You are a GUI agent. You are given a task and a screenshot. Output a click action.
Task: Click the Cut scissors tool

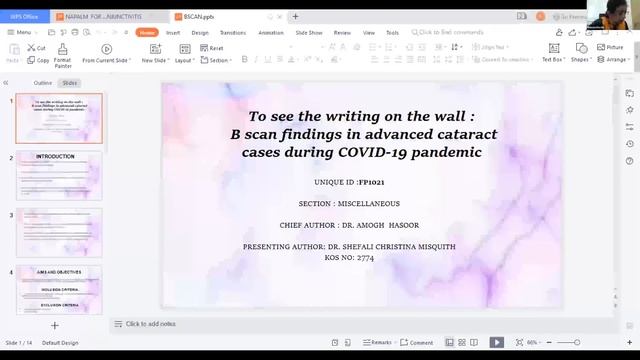pos(36,48)
